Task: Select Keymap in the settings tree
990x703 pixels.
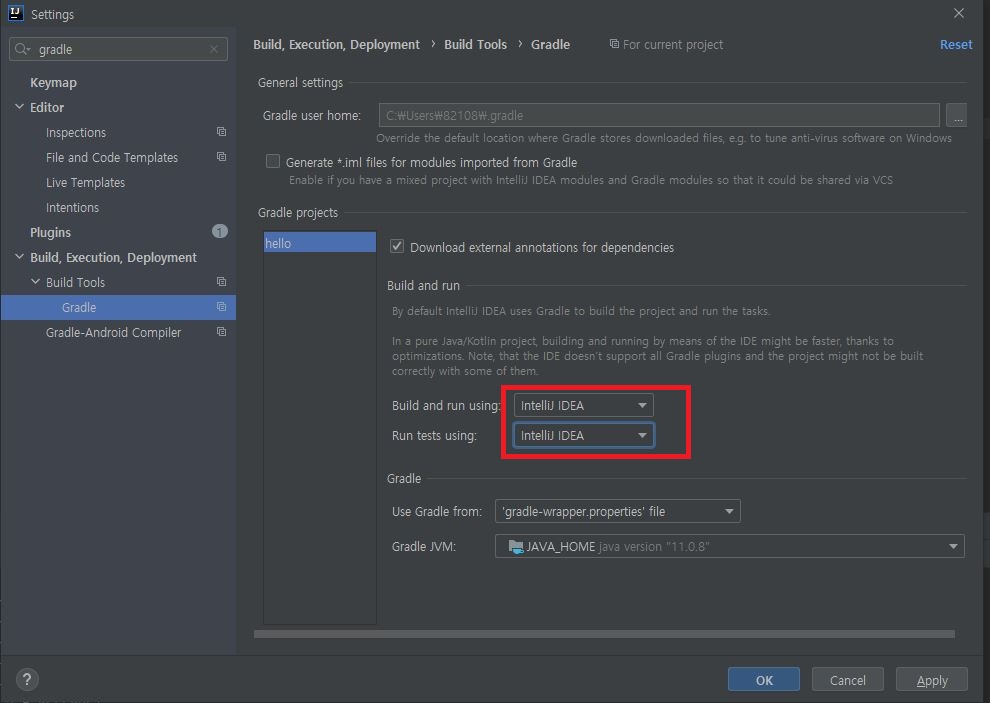Action: point(54,83)
